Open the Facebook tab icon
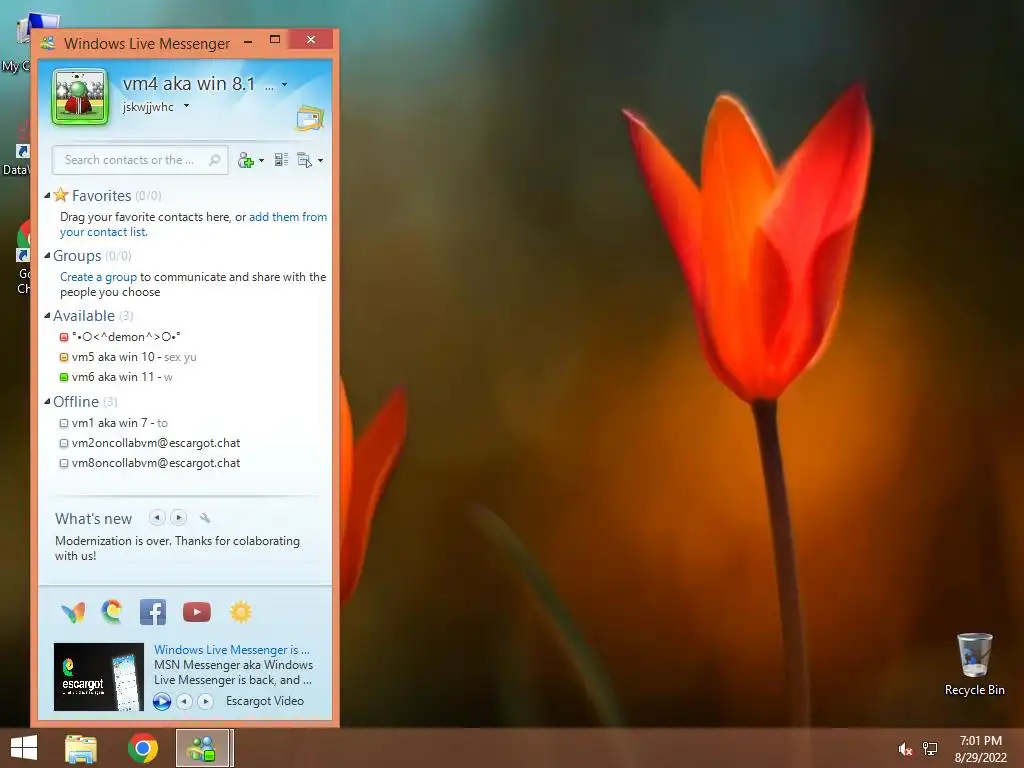Screen dimensions: 1024x768 (x=153, y=613)
